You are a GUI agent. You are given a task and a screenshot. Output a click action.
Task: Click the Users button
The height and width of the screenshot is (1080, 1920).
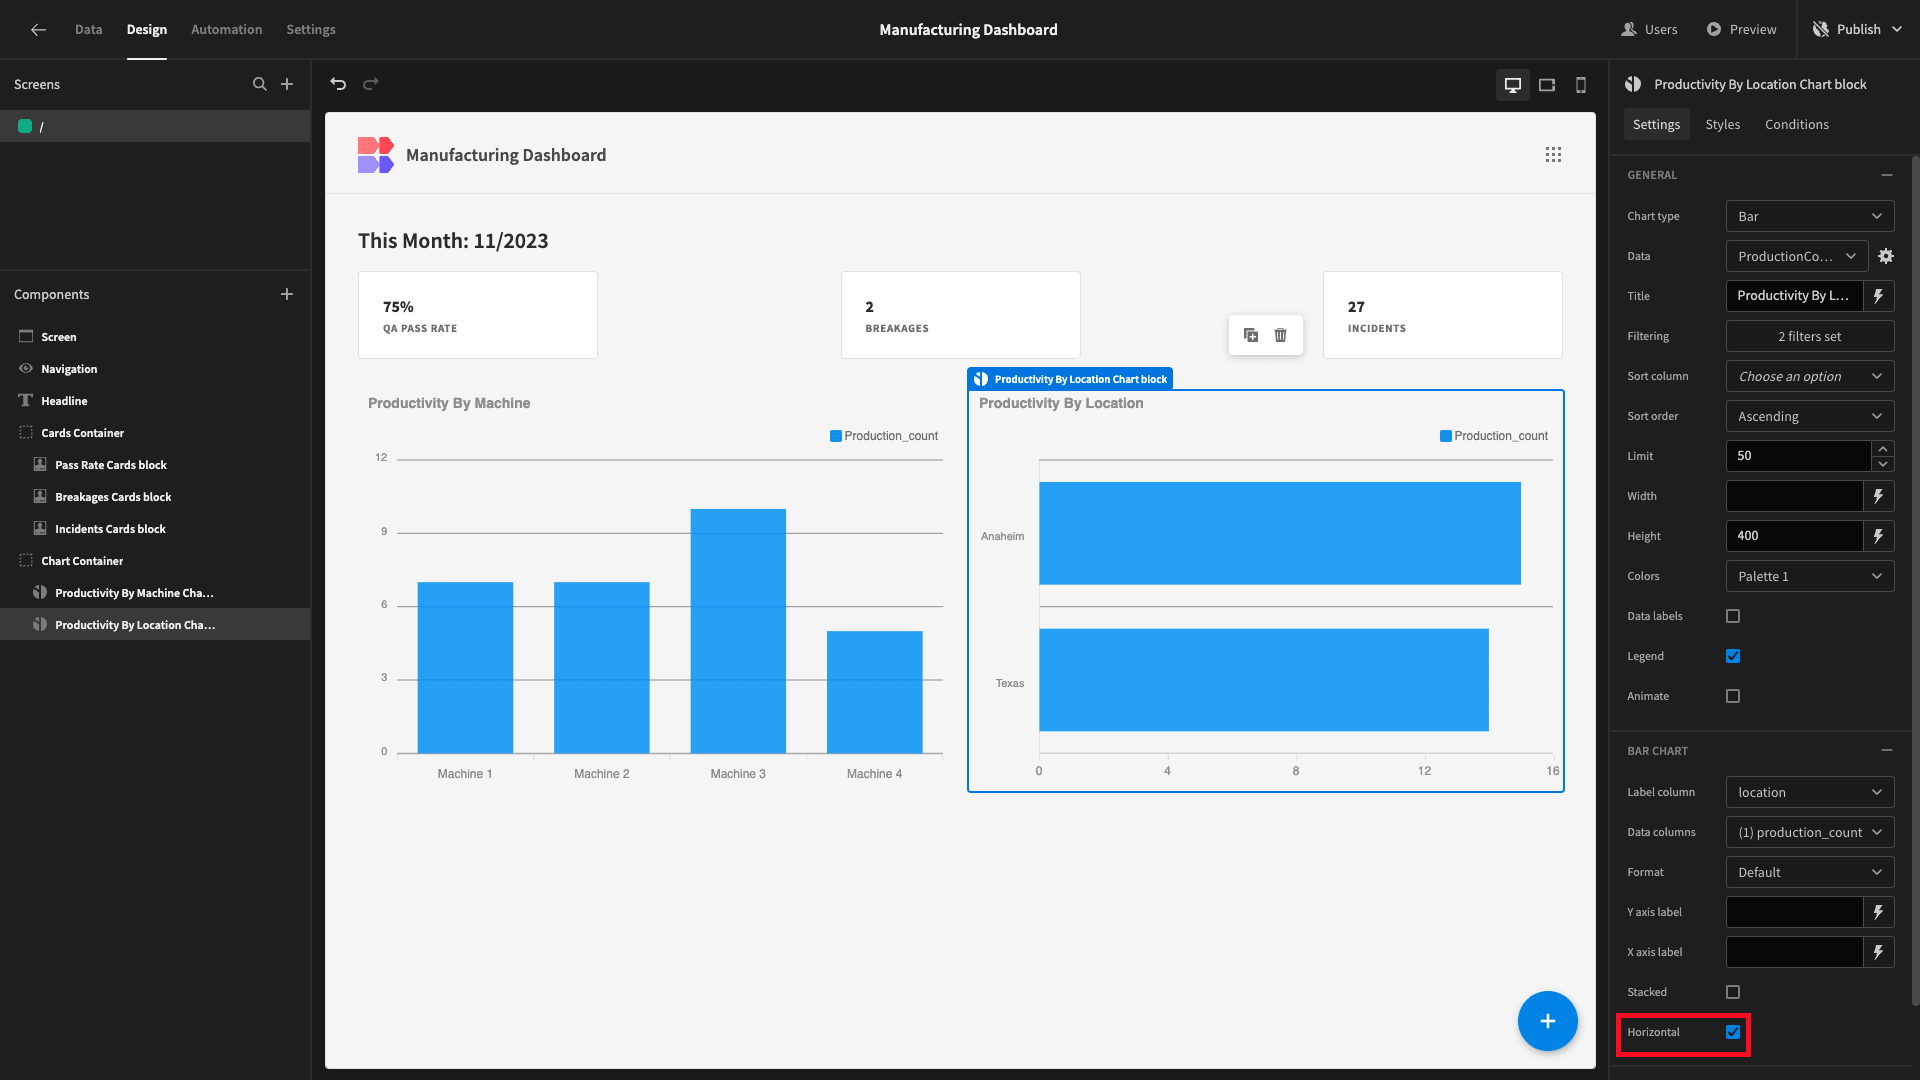coord(1650,30)
